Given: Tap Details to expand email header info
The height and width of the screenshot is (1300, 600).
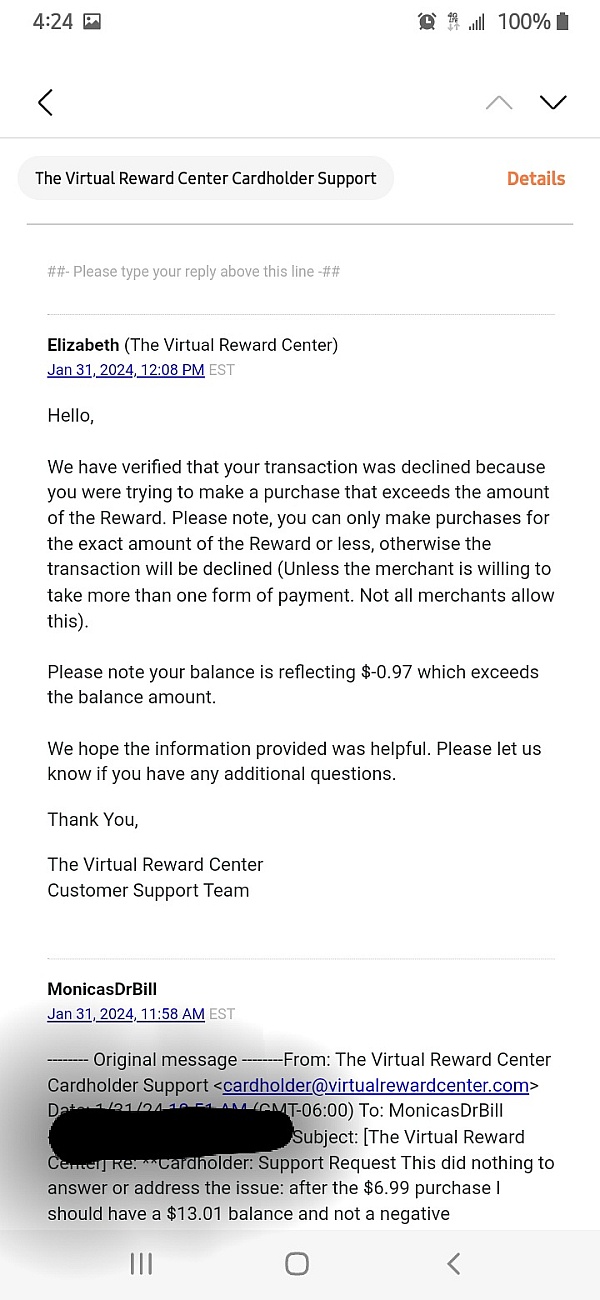Looking at the screenshot, I should 536,178.
